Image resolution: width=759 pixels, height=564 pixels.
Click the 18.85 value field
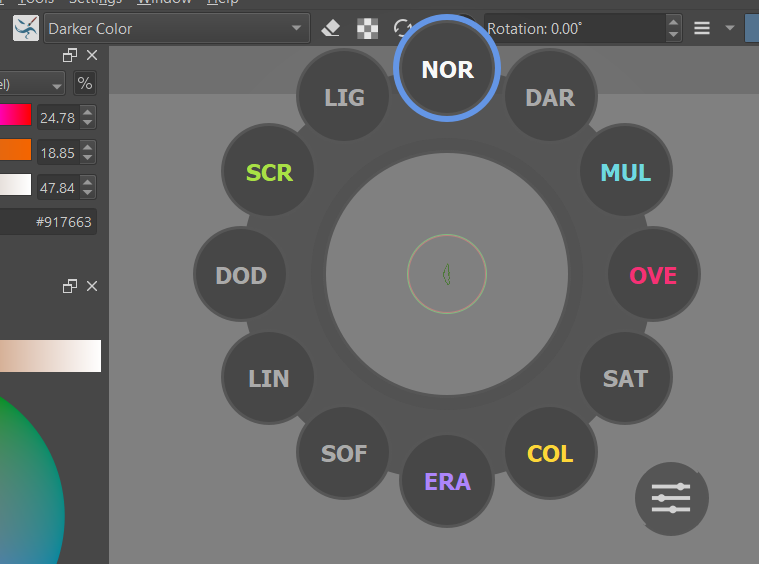[58, 152]
